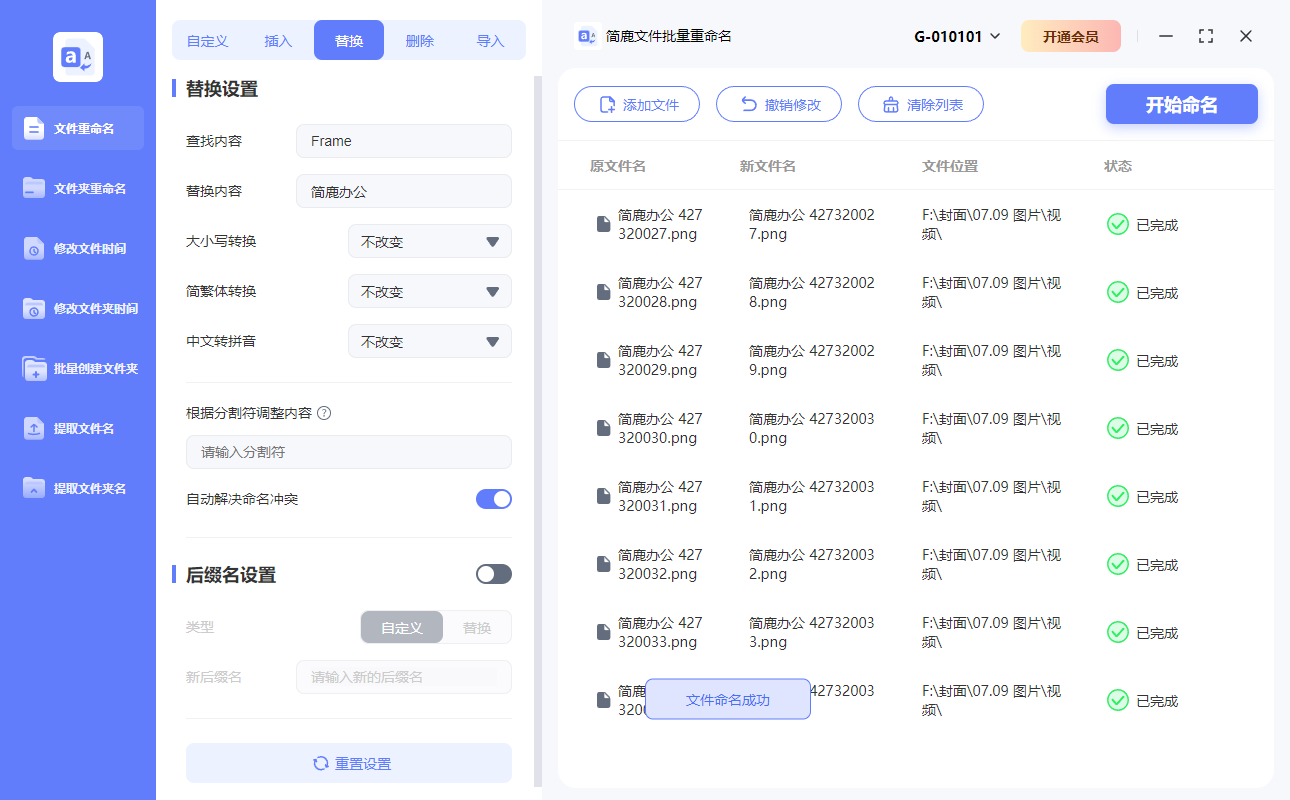Click the 已完成 checkmark for 427320027.png
The image size is (1290, 800).
[1118, 224]
